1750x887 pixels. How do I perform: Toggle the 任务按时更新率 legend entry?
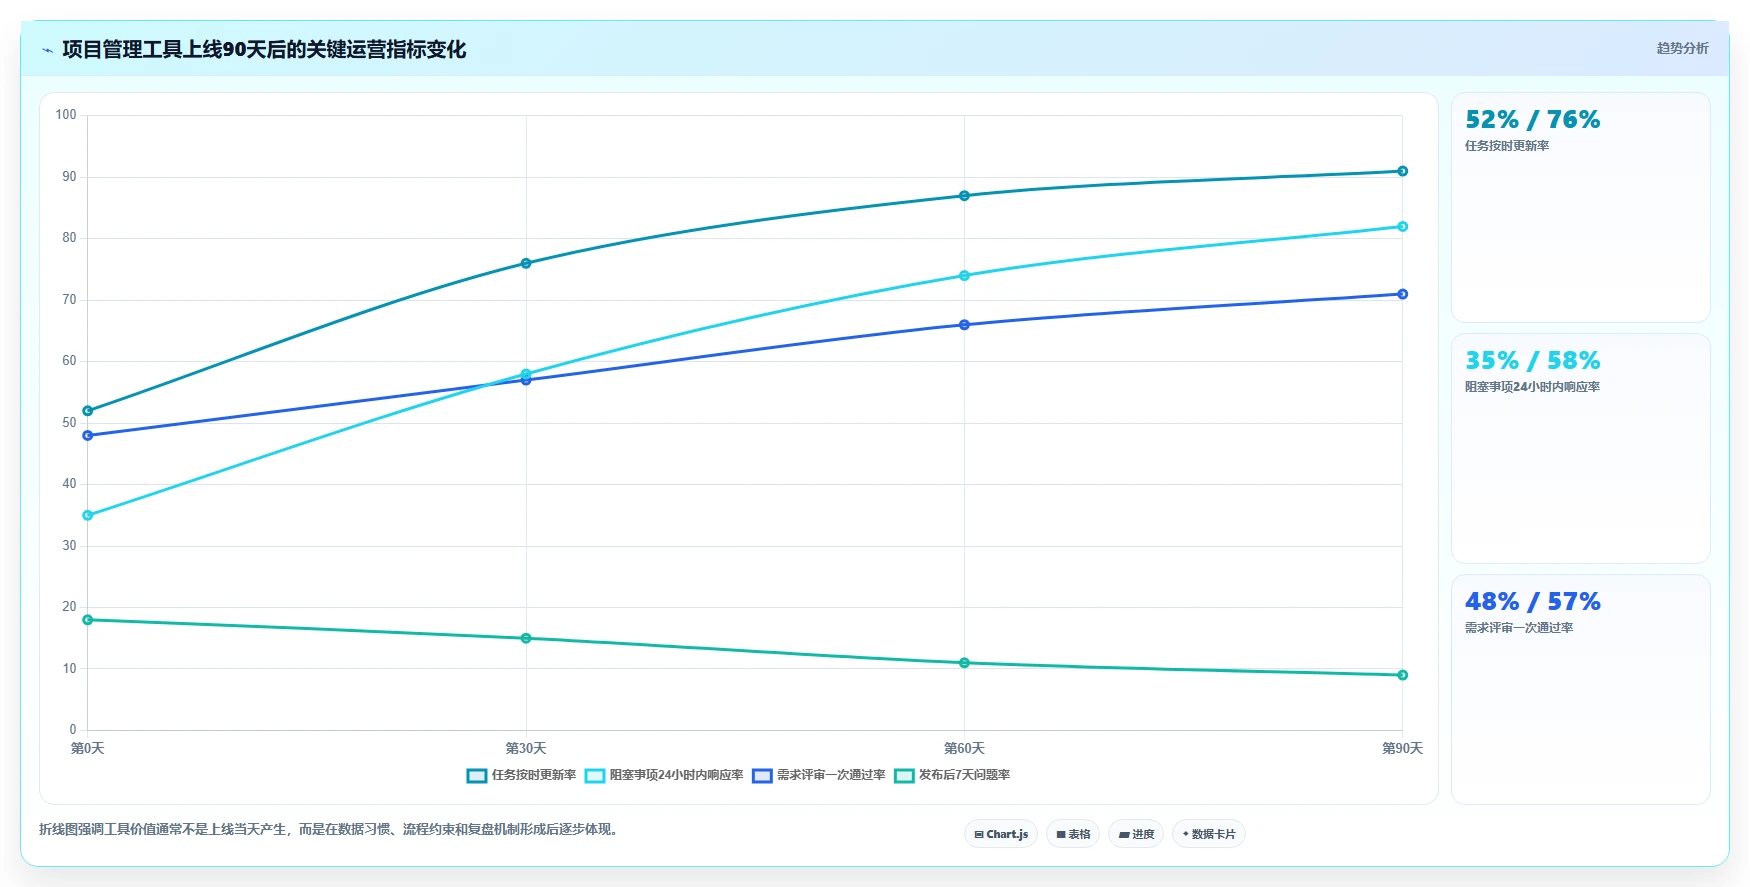point(522,775)
